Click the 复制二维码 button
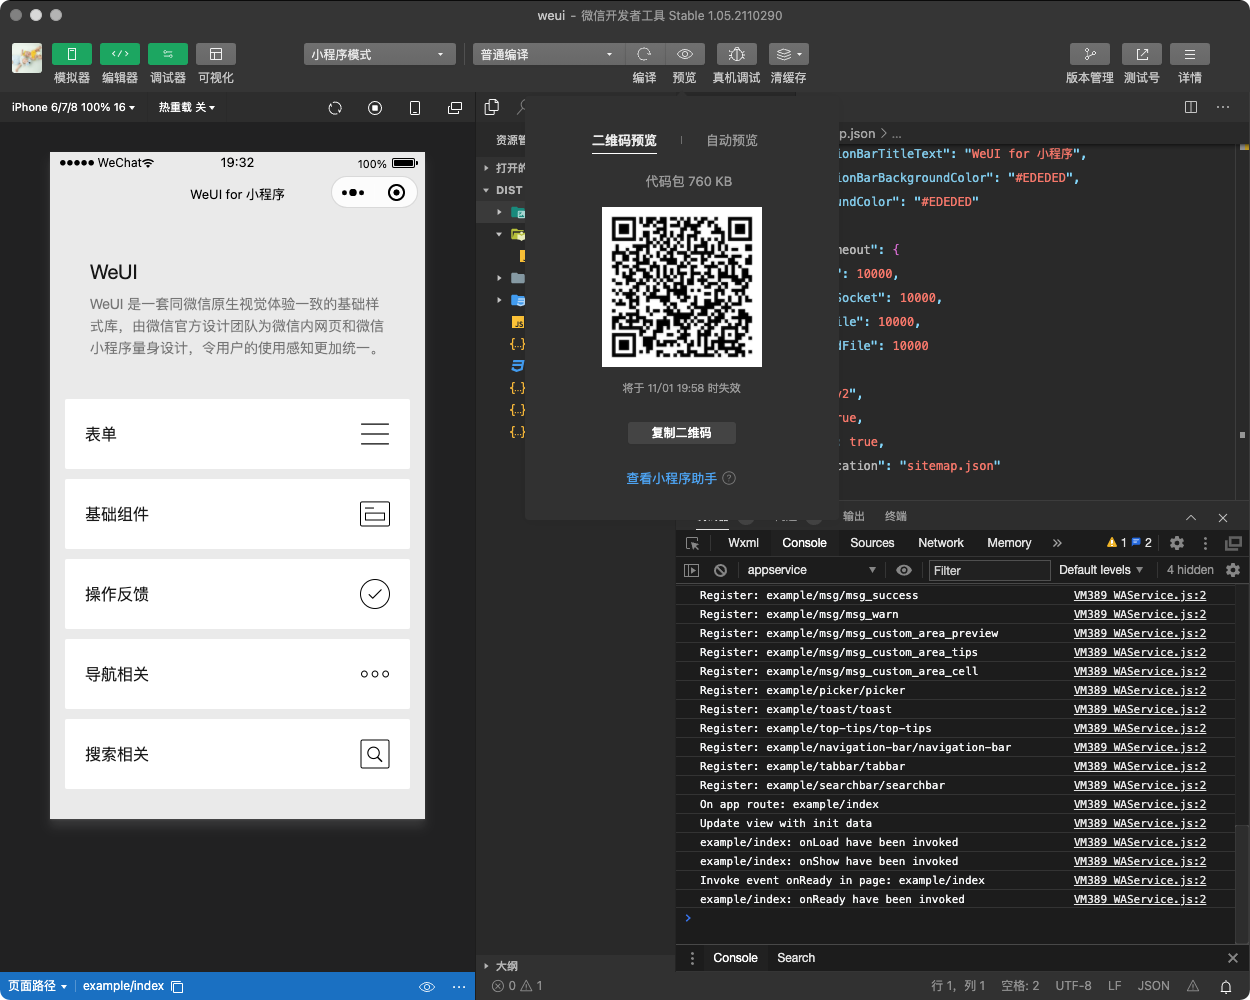The height and width of the screenshot is (1000, 1250). click(x=682, y=433)
